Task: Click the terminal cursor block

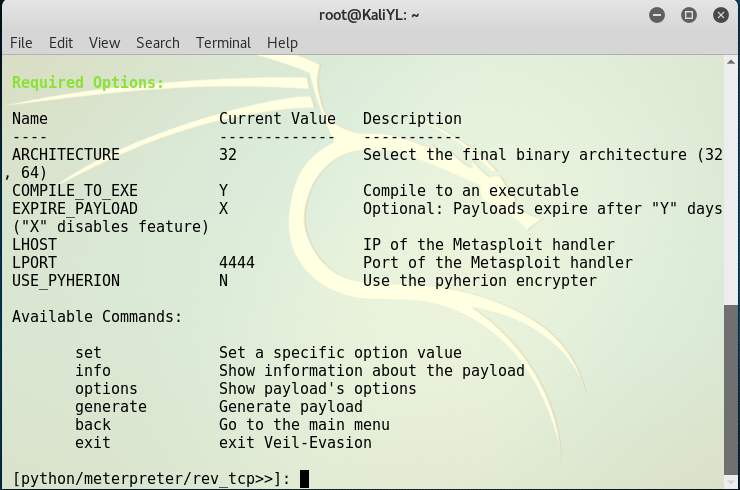Action: pos(304,479)
